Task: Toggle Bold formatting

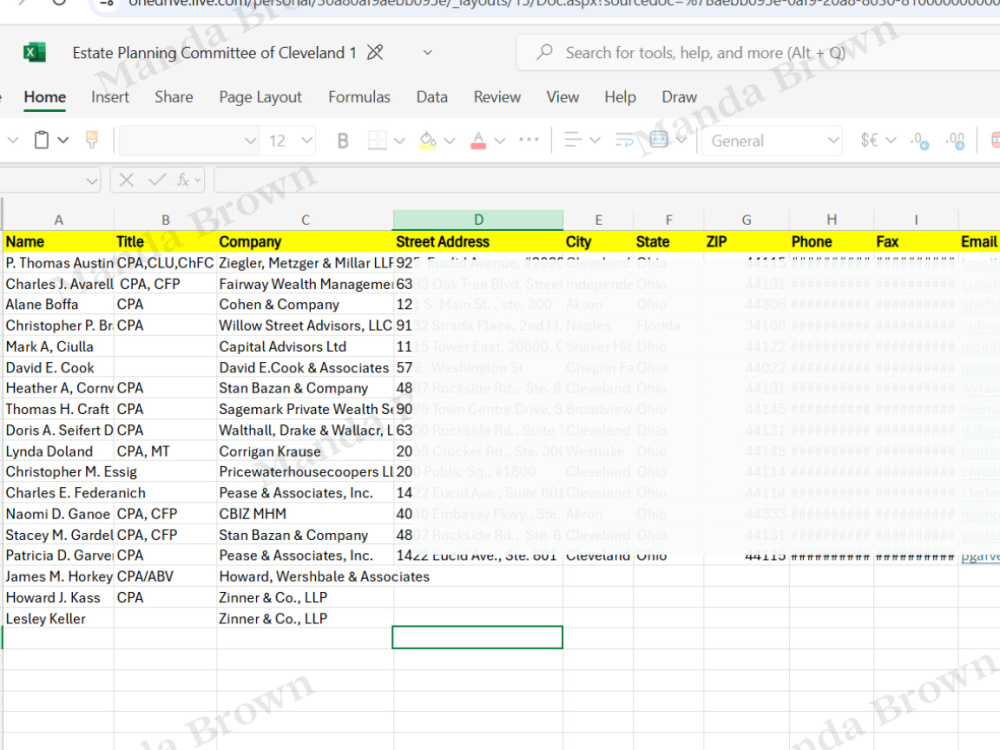Action: click(342, 140)
